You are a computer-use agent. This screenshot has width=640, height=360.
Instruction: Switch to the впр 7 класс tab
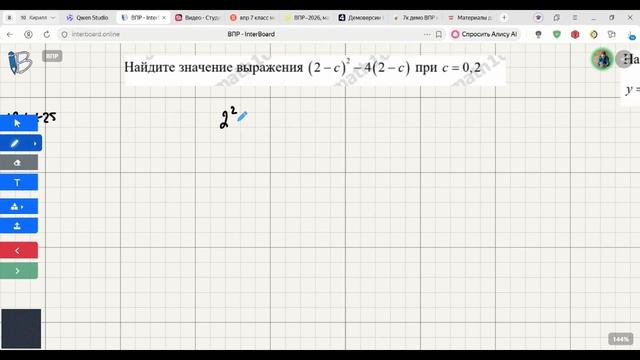point(252,18)
